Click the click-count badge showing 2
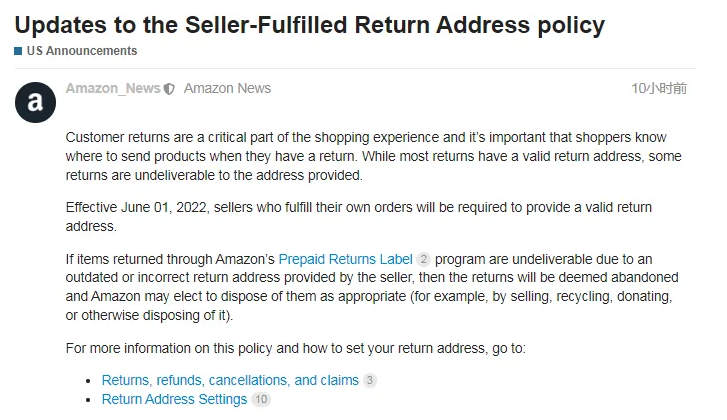The width and height of the screenshot is (727, 420). click(x=423, y=259)
